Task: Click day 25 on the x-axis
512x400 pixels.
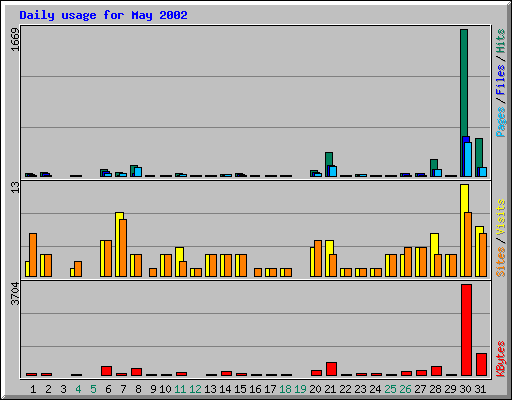Action: [x=390, y=389]
